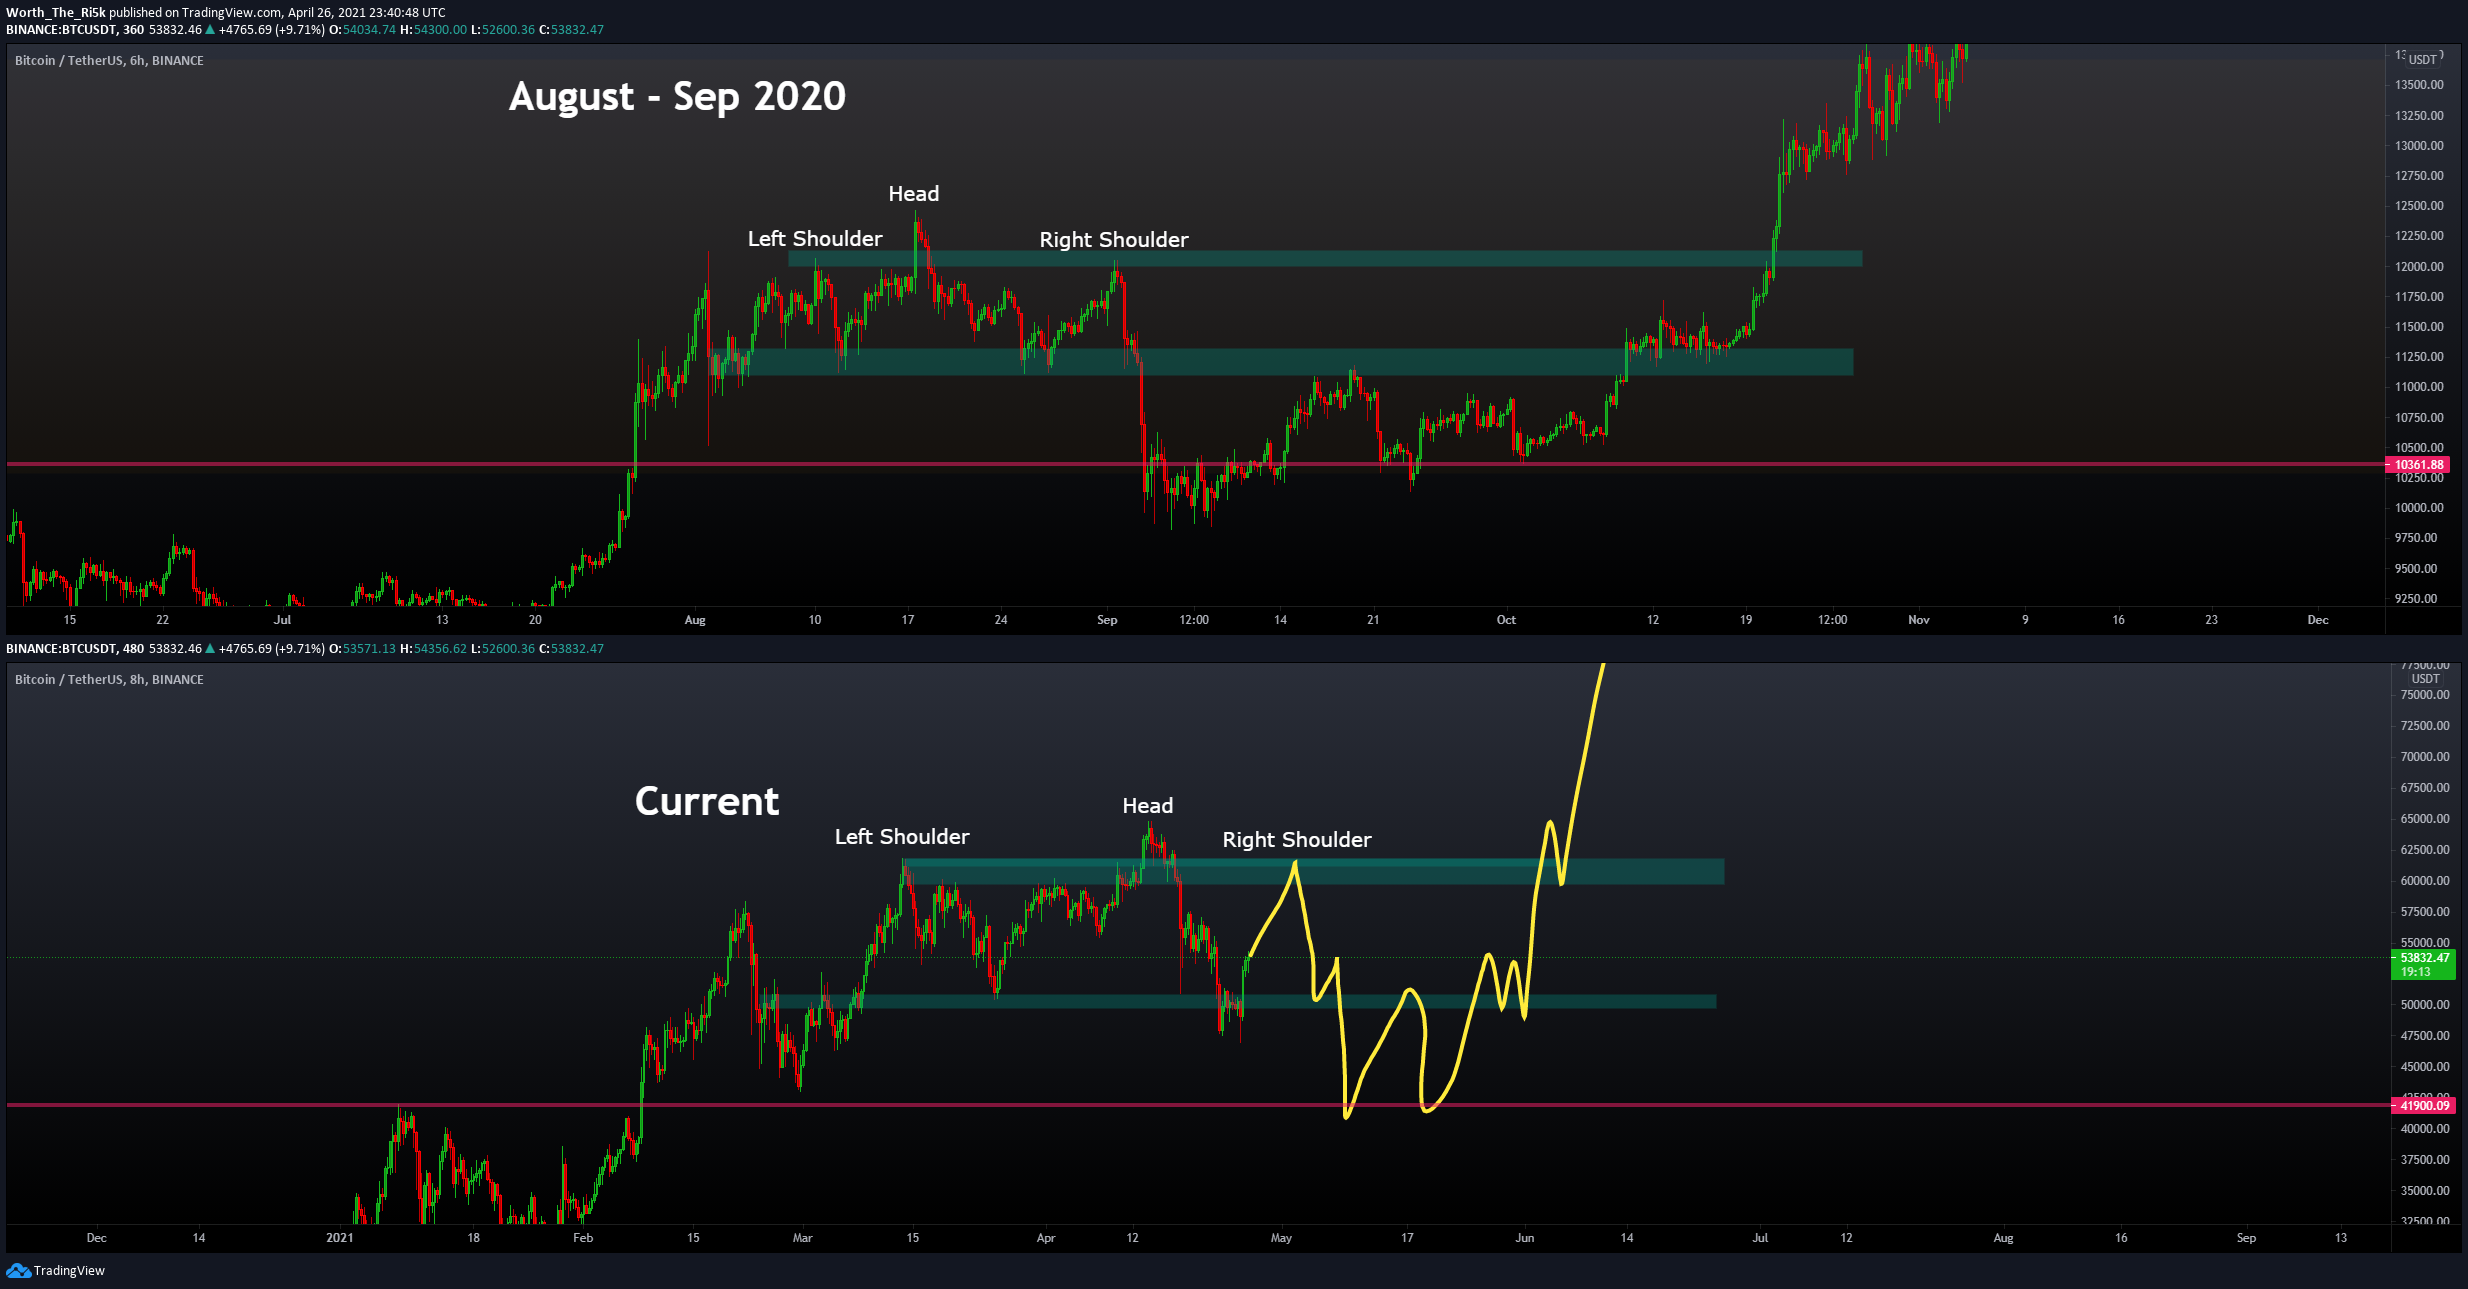Click the "Bitcoin / TetherUS, 8h, BINANCE" chart title
Viewport: 2468px width, 1289px height.
tap(109, 680)
